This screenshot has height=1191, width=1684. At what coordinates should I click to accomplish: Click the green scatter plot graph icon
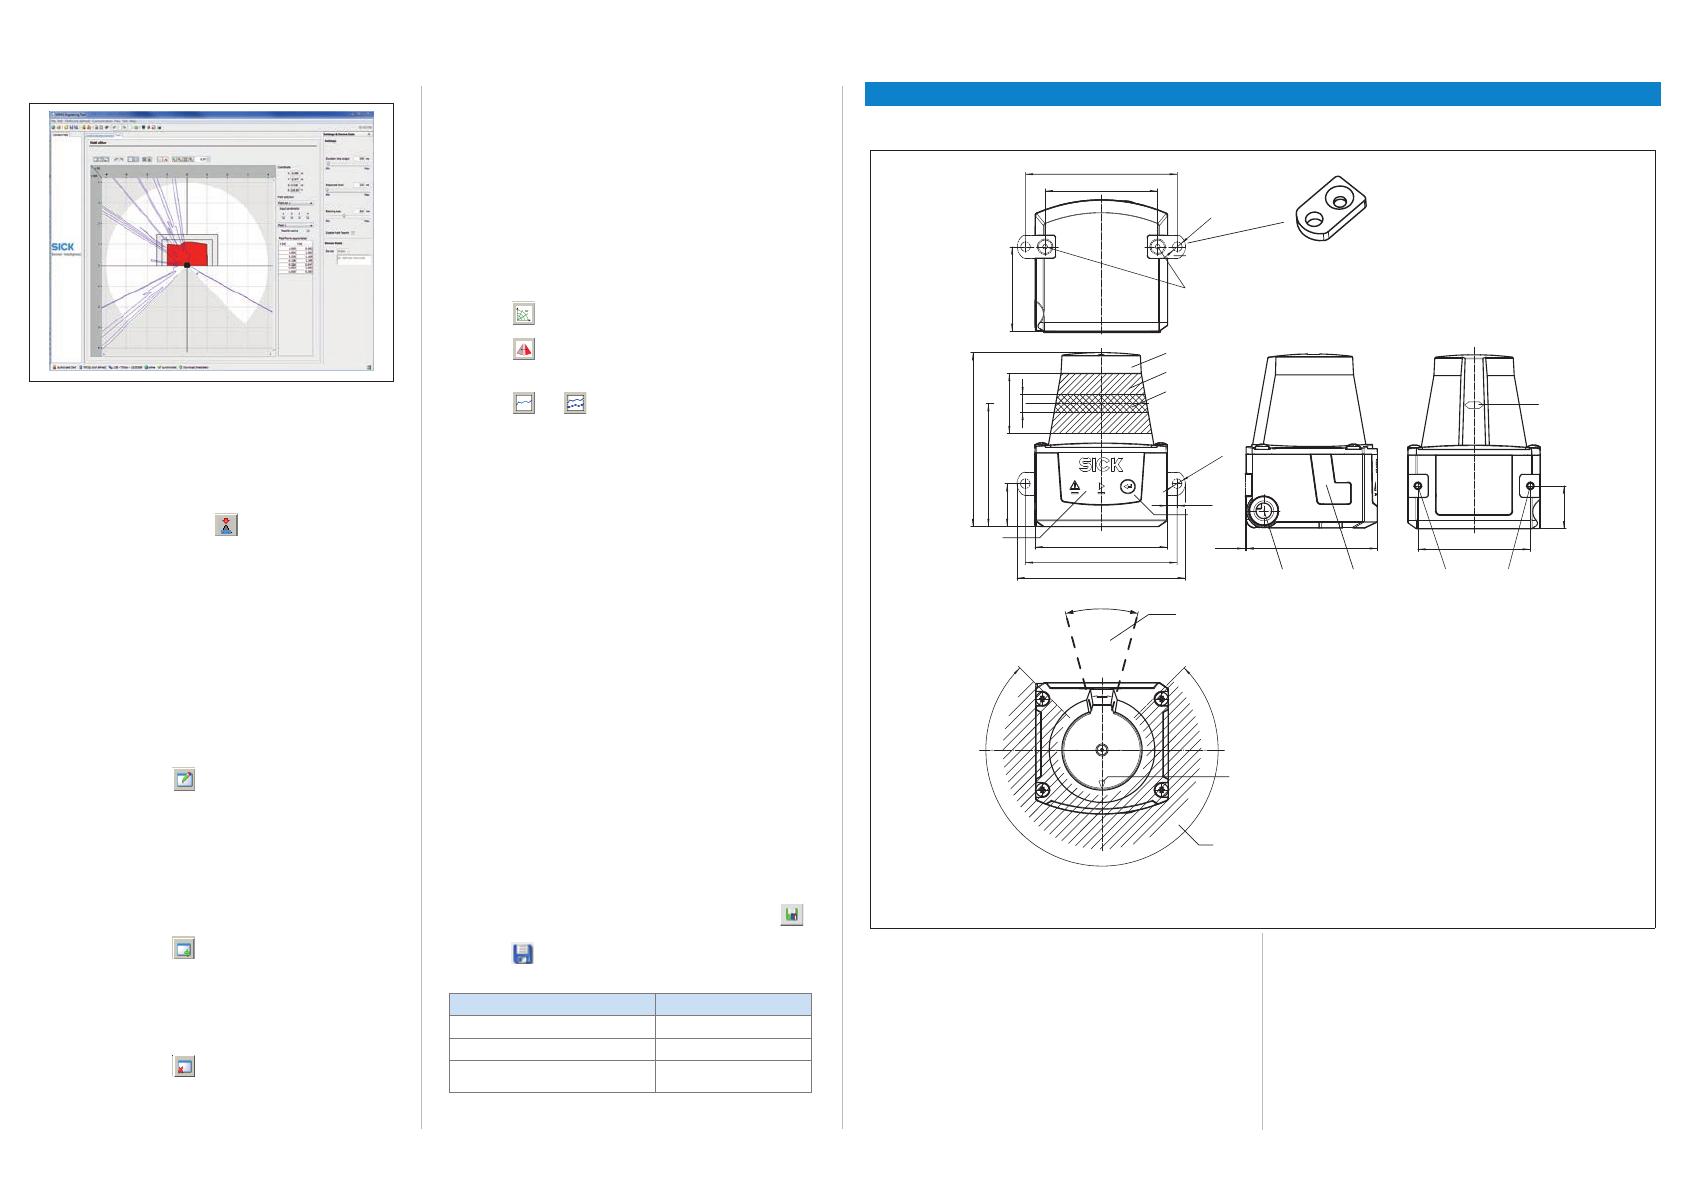pyautogui.click(x=522, y=314)
